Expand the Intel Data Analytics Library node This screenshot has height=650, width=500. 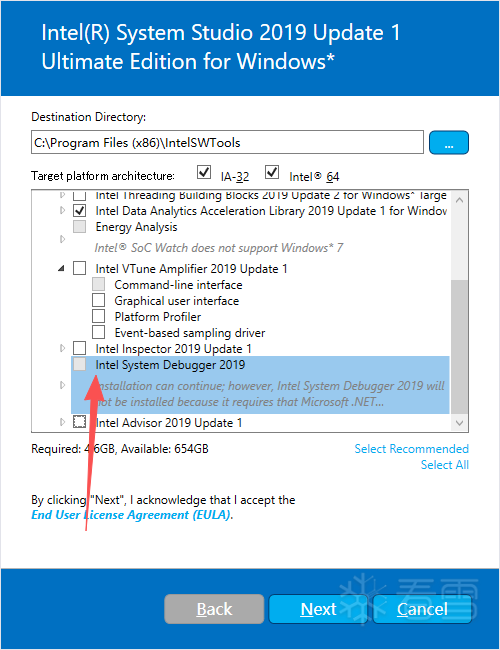[x=63, y=211]
